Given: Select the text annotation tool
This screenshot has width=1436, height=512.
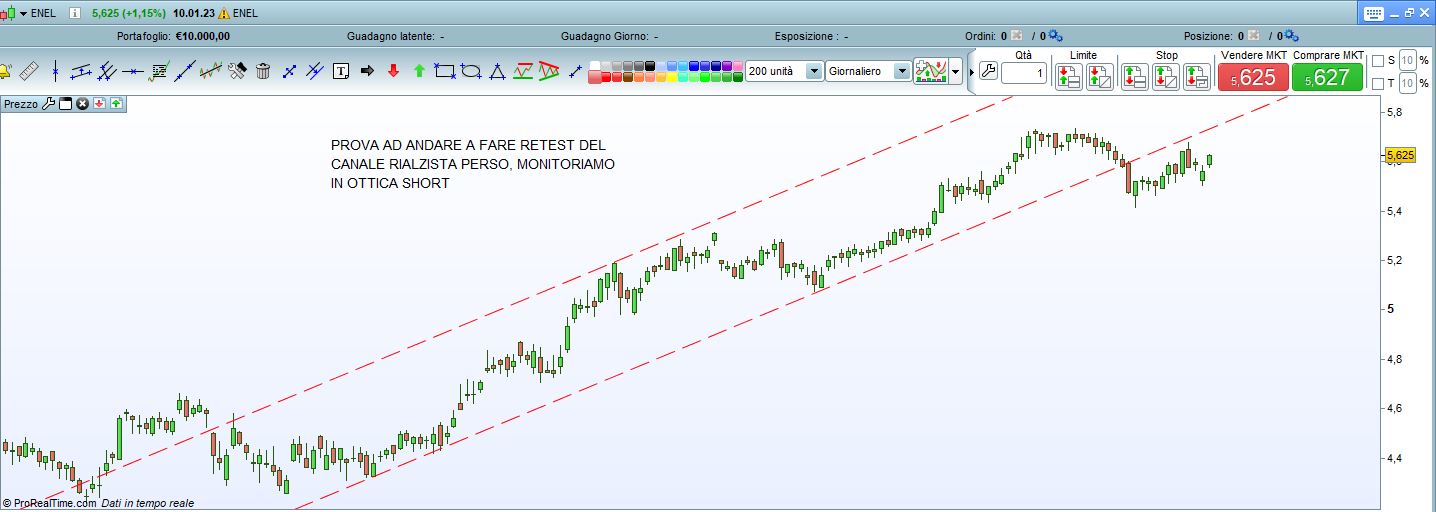Looking at the screenshot, I should point(341,71).
